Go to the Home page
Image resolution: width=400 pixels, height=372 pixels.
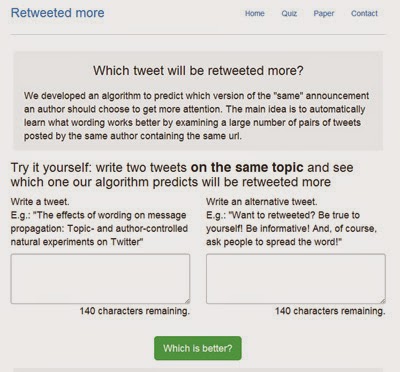tap(255, 13)
